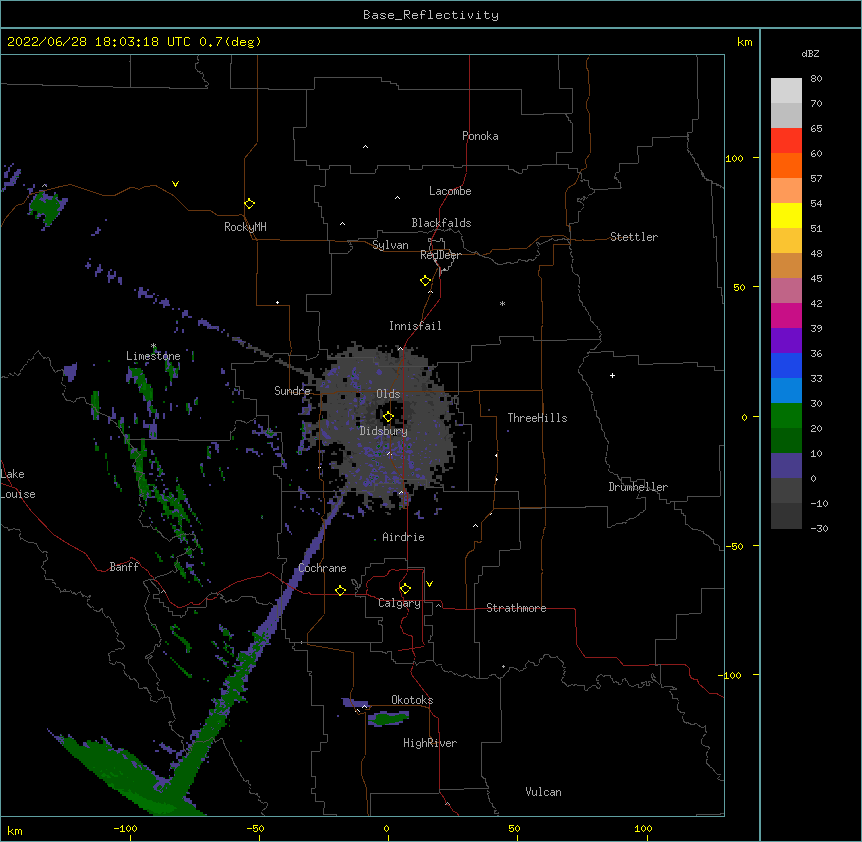Click the dBZ legend heading
Screen dimensions: 862x842
coord(810,54)
